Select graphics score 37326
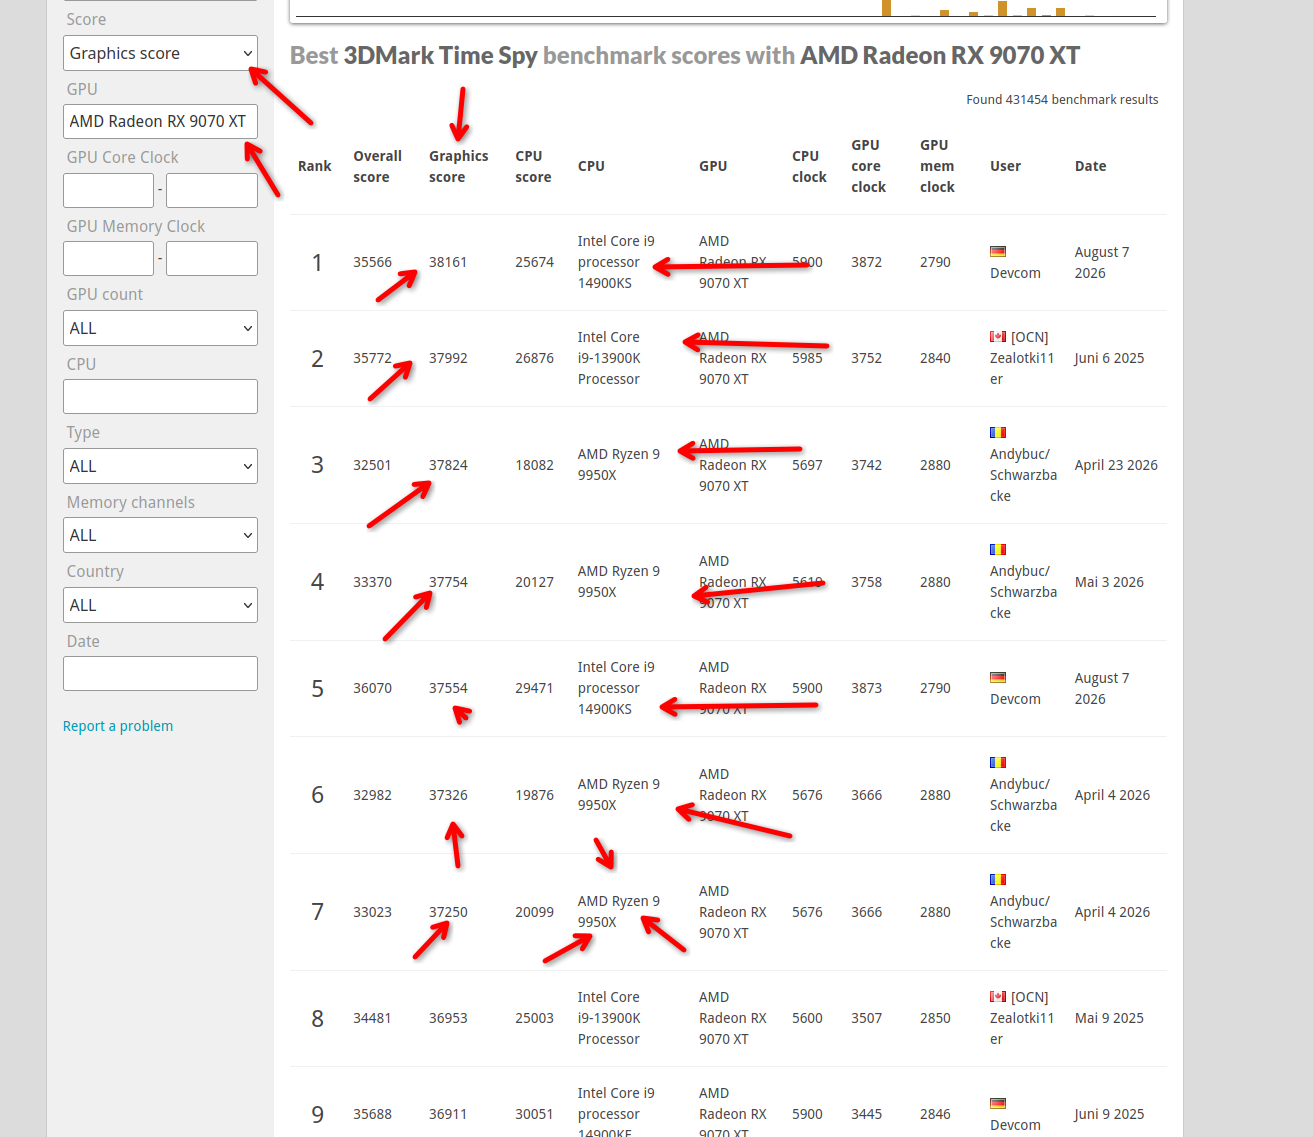This screenshot has height=1137, width=1313. [448, 795]
